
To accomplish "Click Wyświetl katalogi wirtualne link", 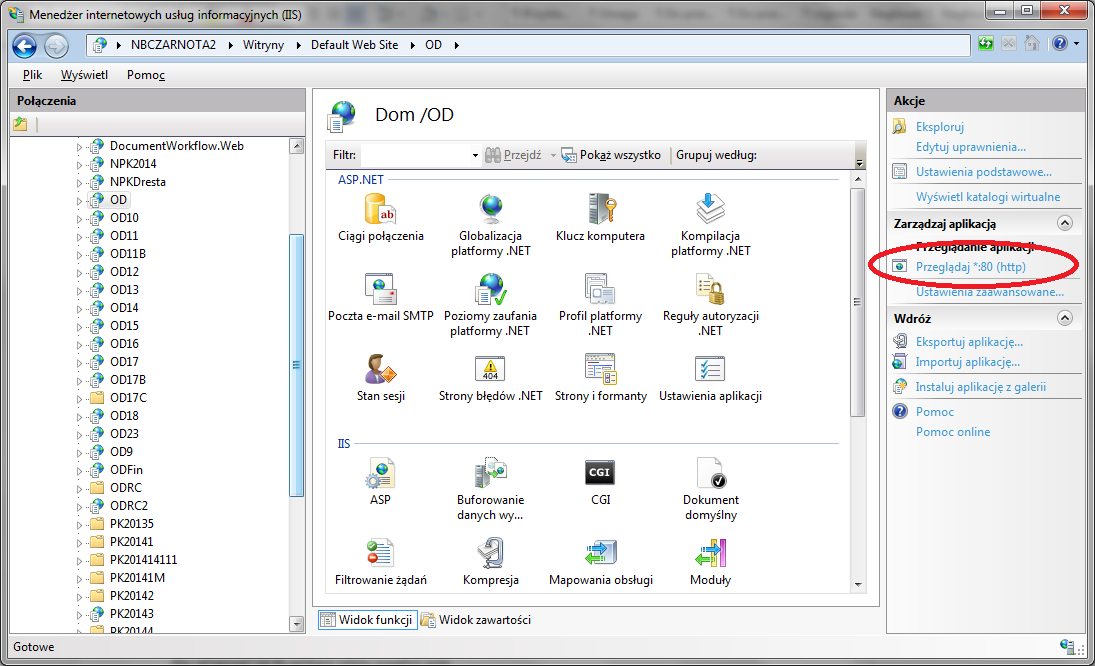I will [x=988, y=197].
